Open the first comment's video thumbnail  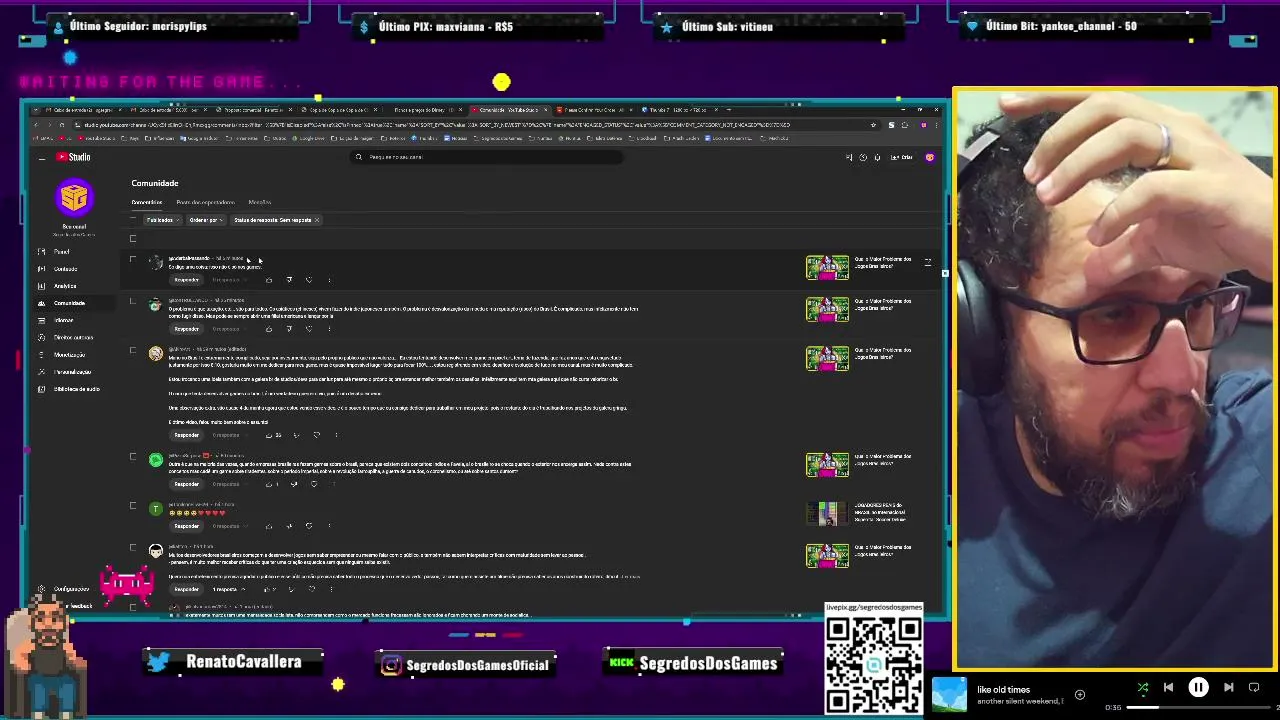827,267
